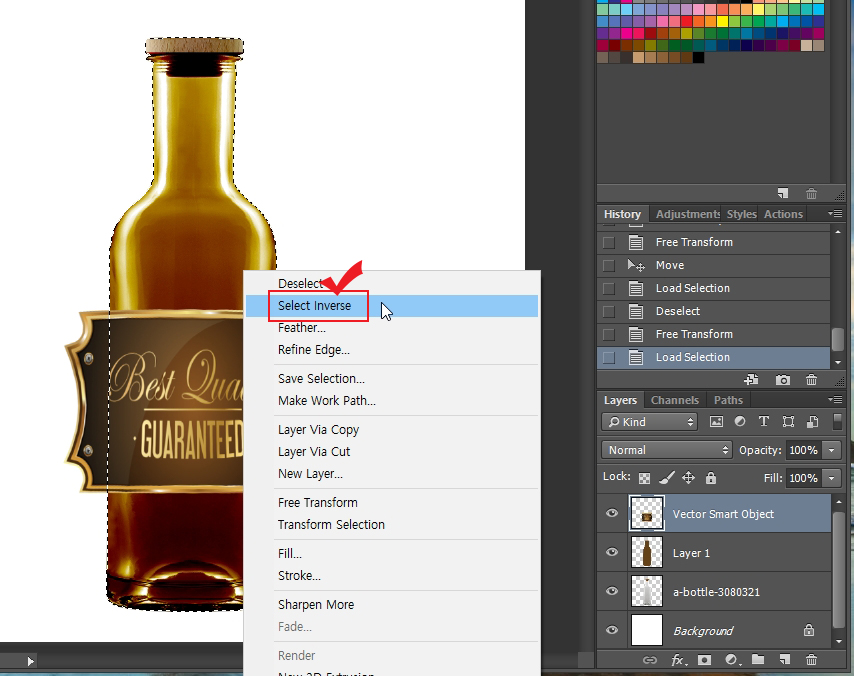Click status bar arrow play icon

(30, 661)
